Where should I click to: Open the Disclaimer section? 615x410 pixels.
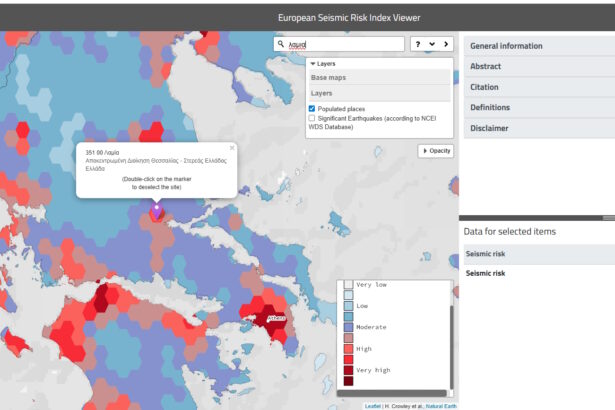[x=490, y=128]
